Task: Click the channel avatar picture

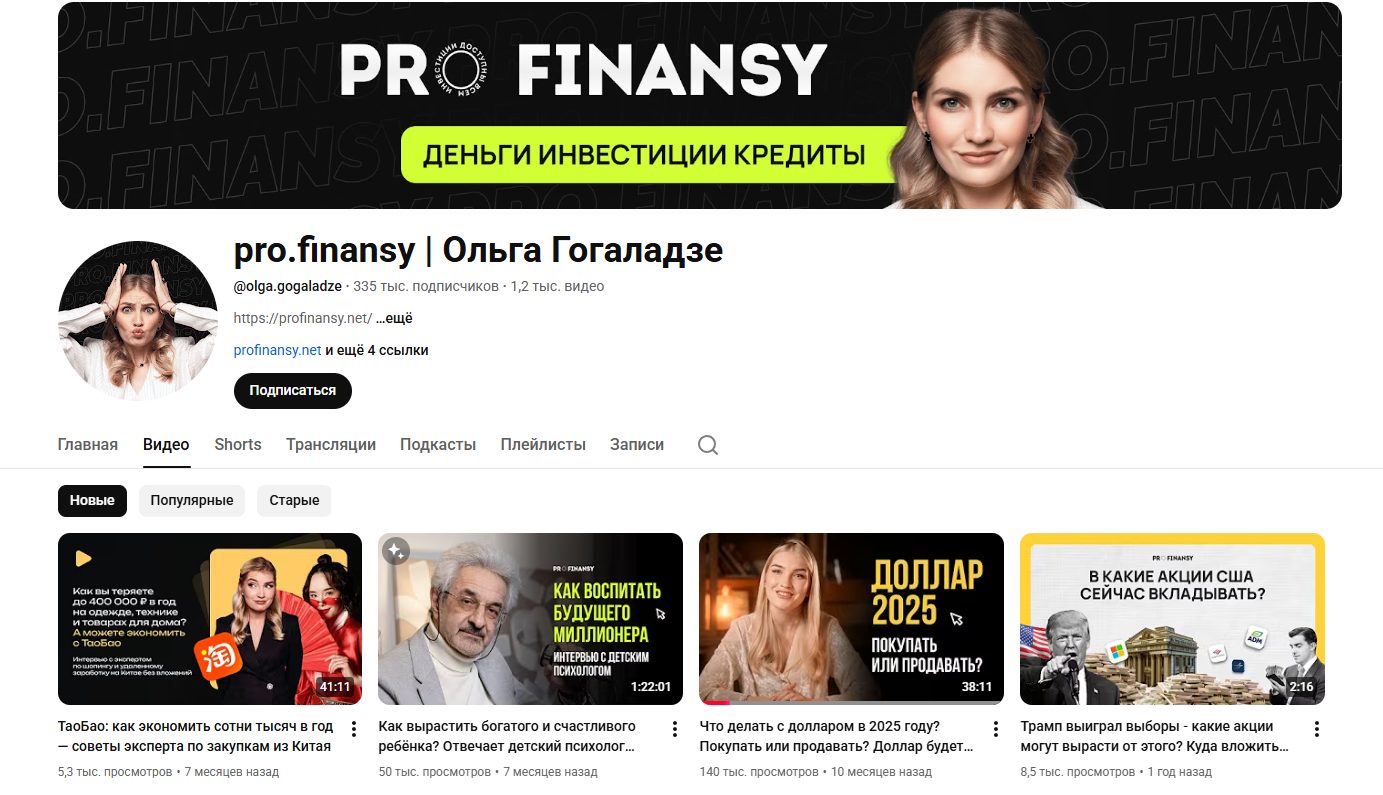Action: click(x=138, y=320)
